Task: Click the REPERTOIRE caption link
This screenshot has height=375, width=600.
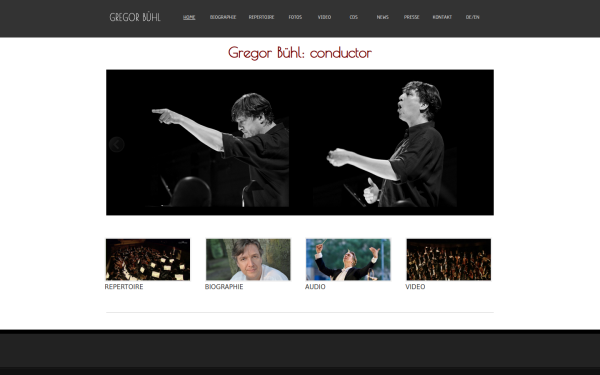Action: click(x=124, y=287)
